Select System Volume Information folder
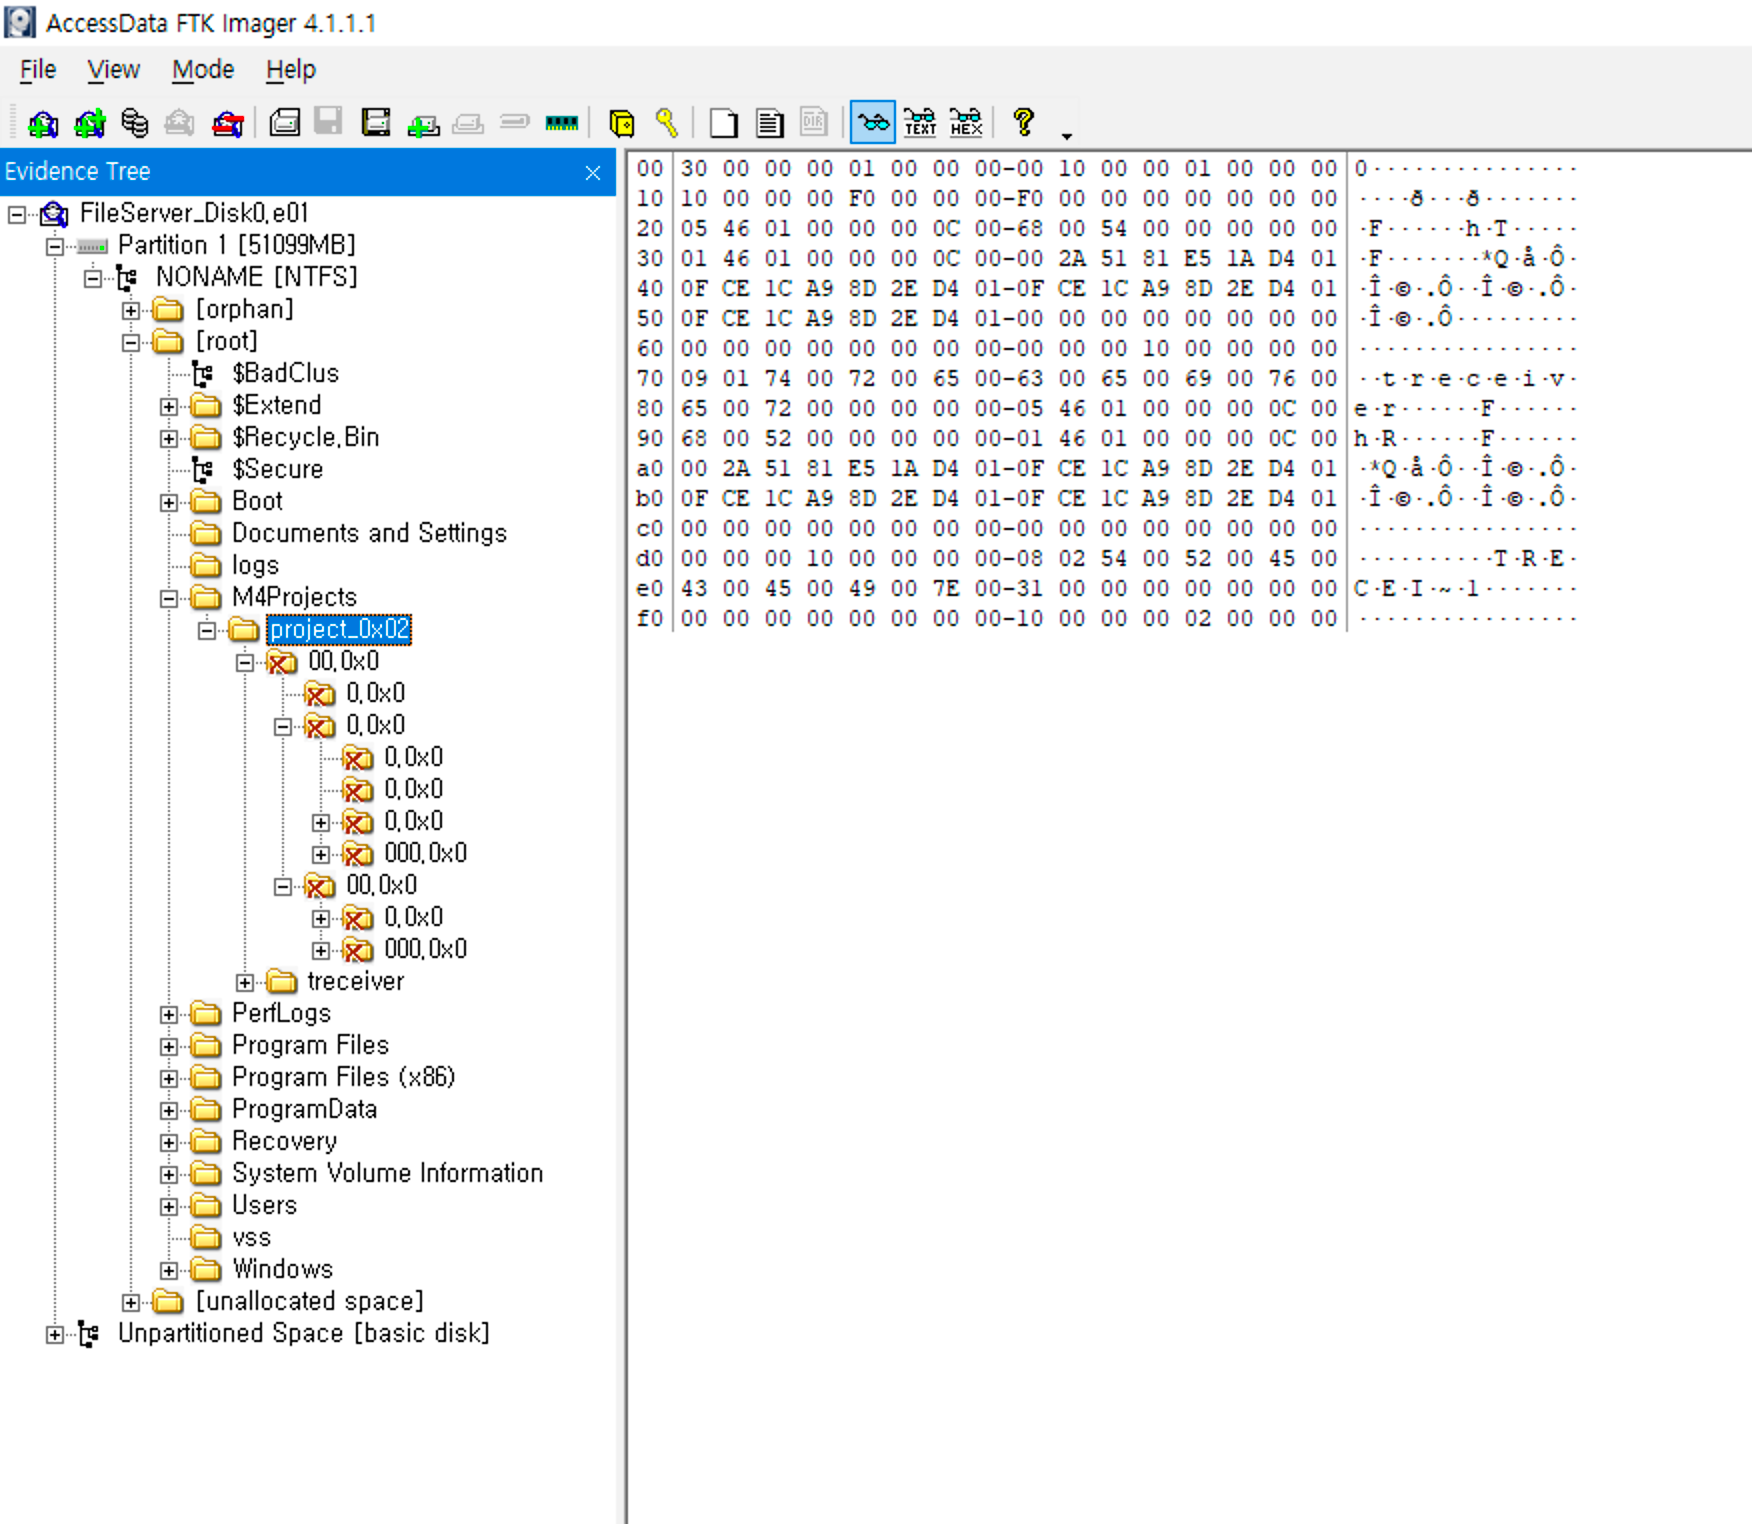1752x1524 pixels. (387, 1173)
